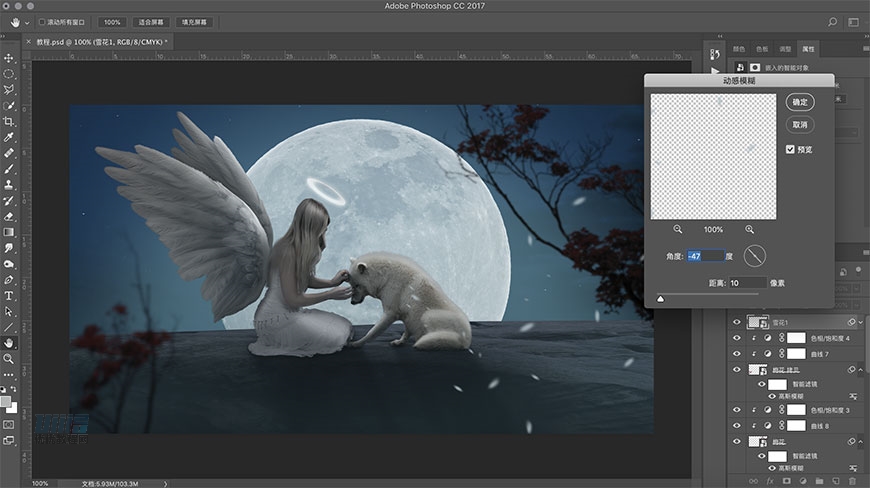Select the Healing Brush tool

pos(9,153)
